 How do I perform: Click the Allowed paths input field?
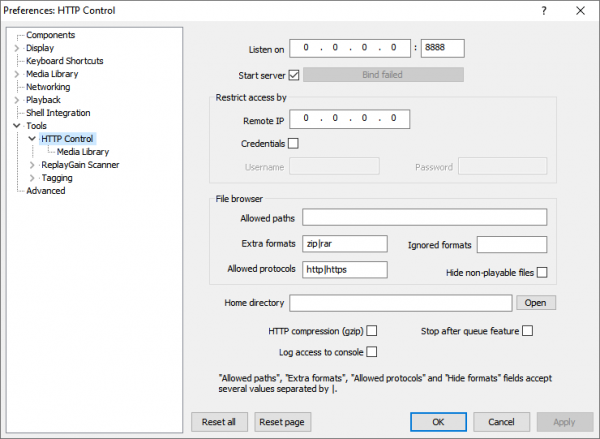tap(424, 218)
